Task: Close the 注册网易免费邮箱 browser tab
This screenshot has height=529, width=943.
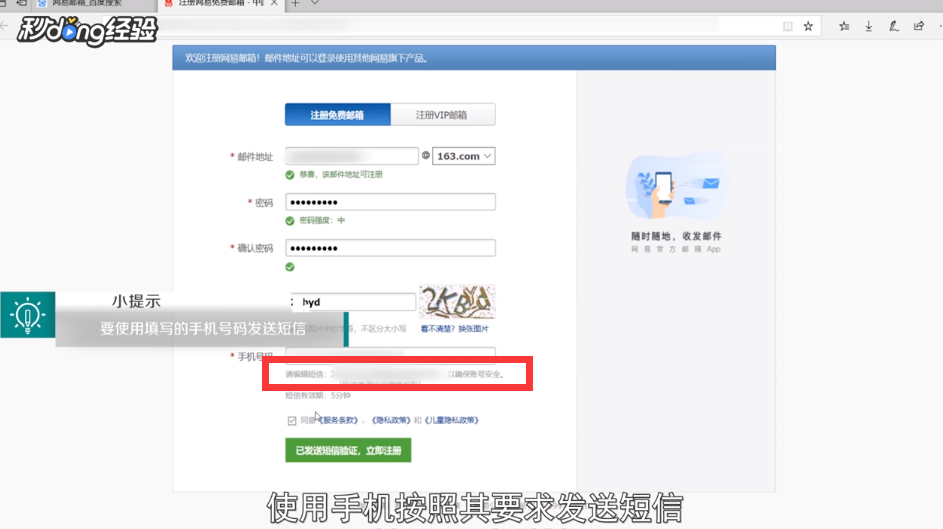Action: click(274, 3)
